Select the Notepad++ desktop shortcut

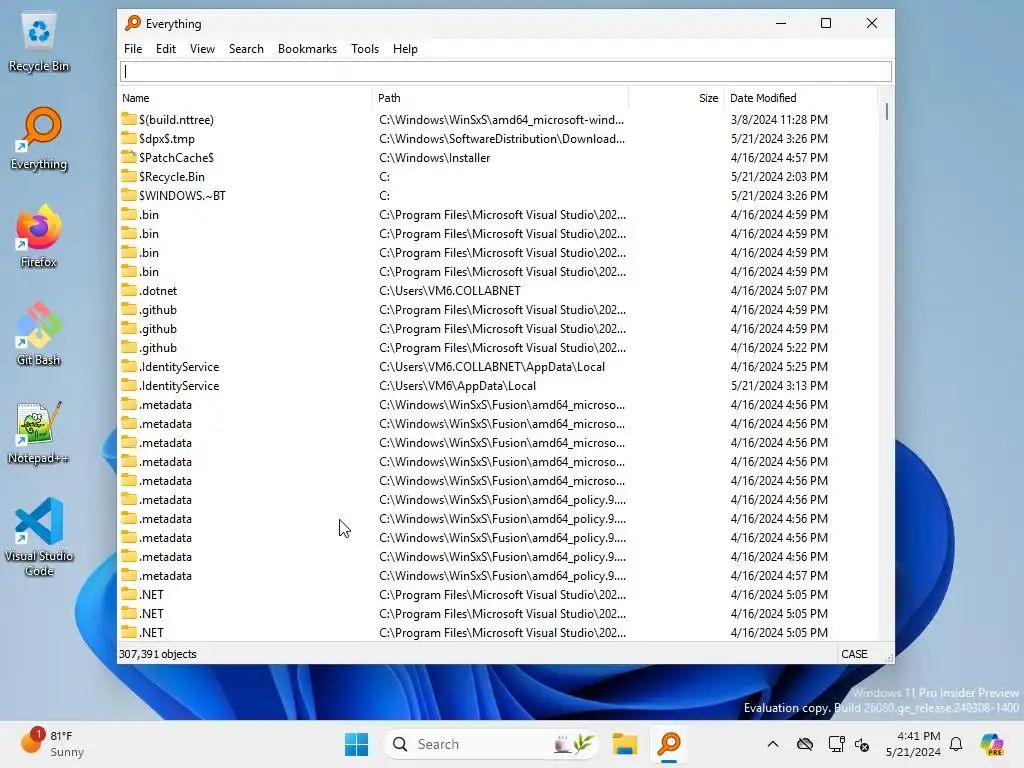click(x=39, y=434)
